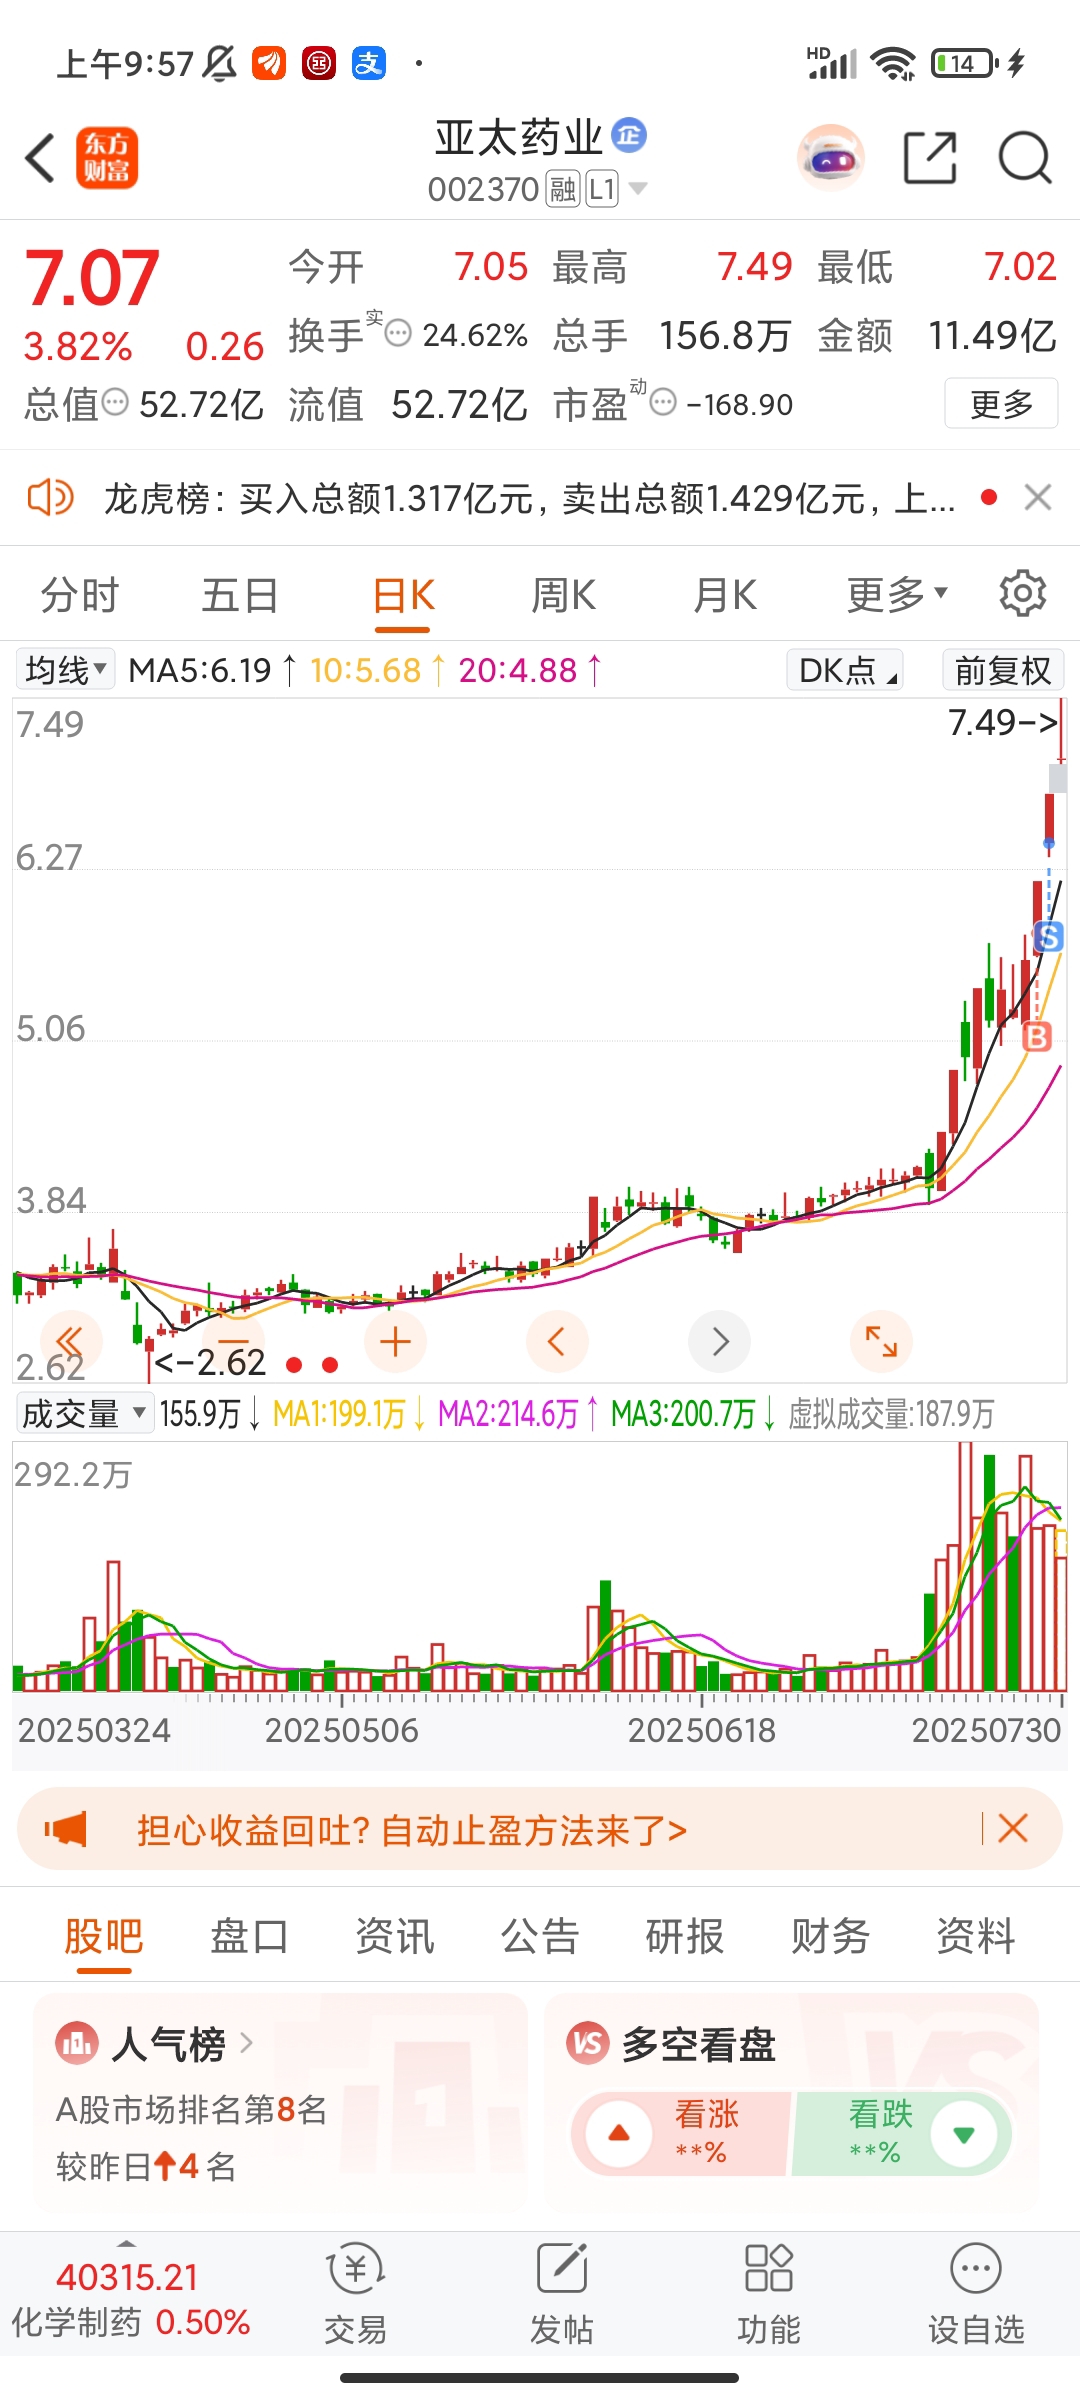Vote 看跌 bearish button
The width and height of the screenshot is (1080, 2400).
click(902, 2133)
